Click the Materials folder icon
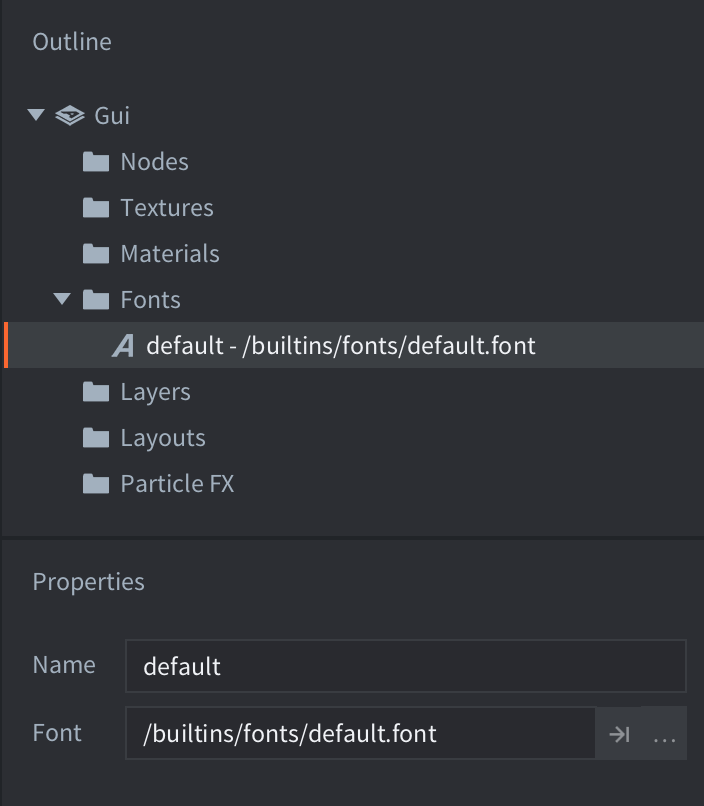Screen dimensions: 704x806 [x=95, y=253]
